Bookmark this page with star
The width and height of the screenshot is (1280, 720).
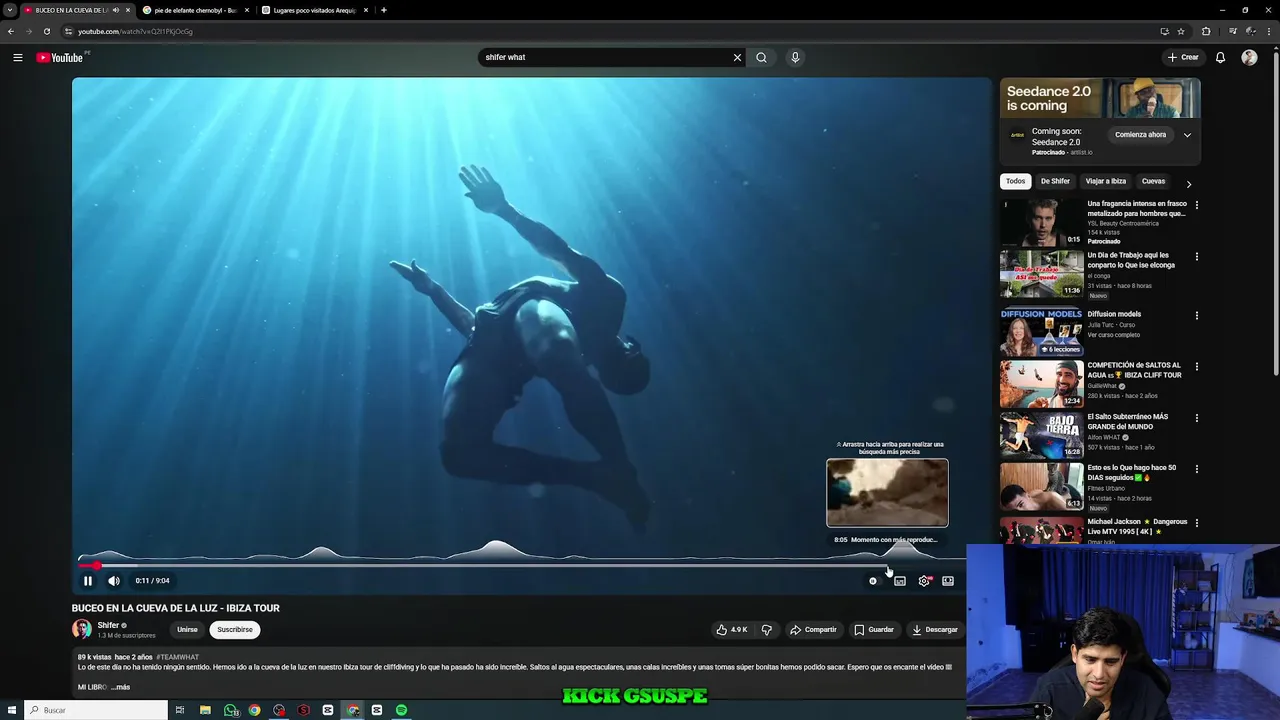[x=1181, y=31]
